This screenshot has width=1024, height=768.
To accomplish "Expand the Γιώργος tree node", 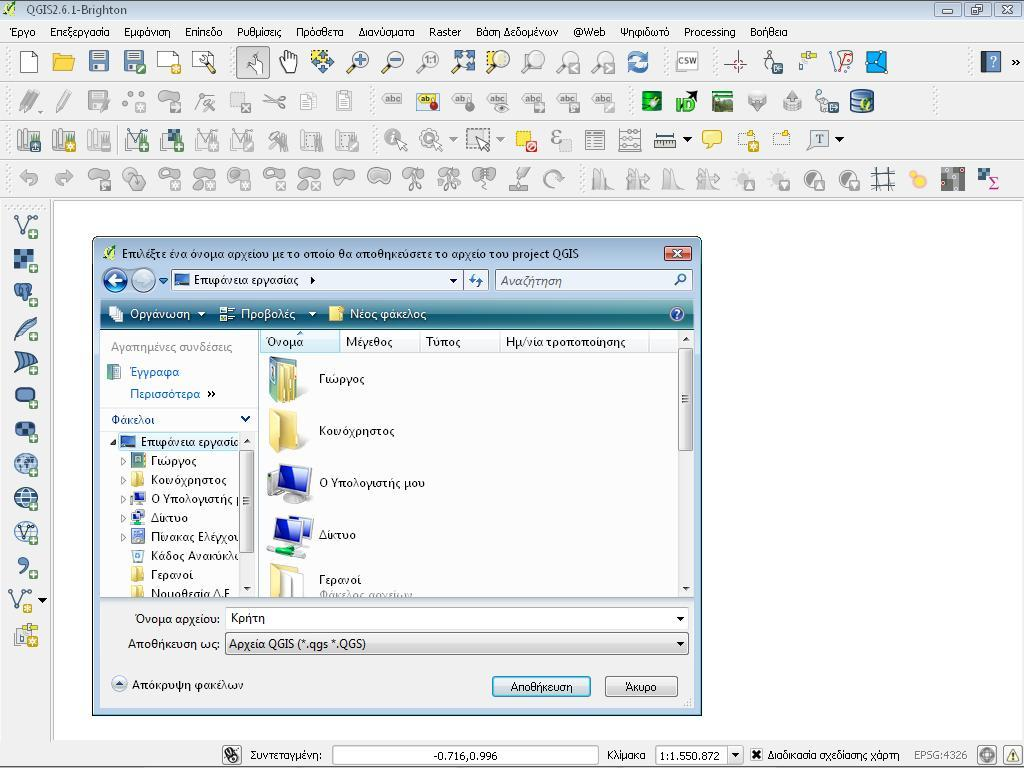I will [123, 461].
